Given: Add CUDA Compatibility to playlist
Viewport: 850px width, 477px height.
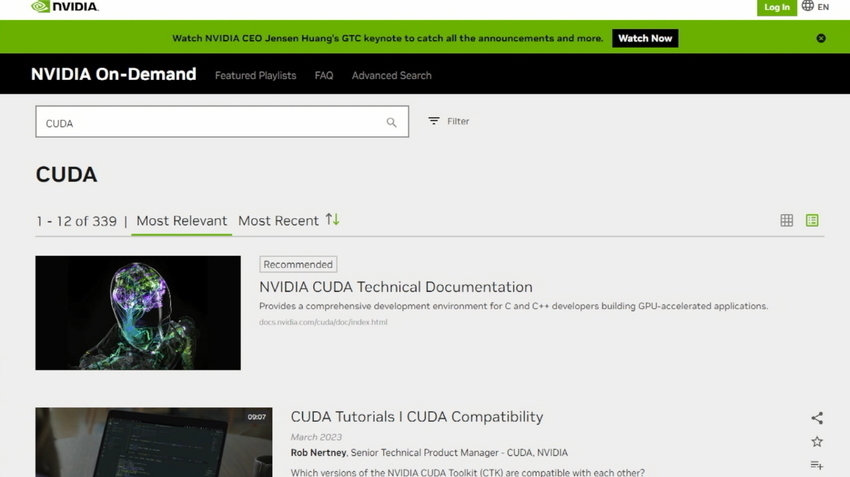Looking at the screenshot, I should [817, 465].
